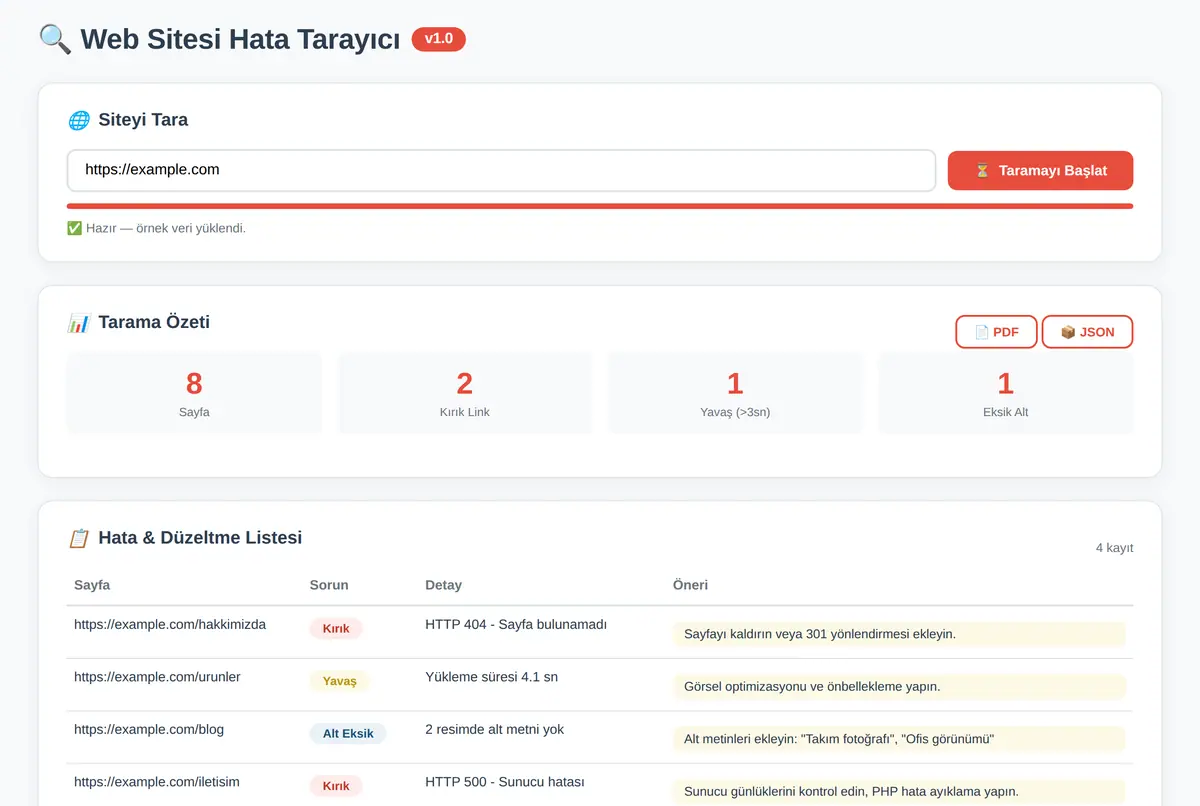
Task: Click the https://example.com/hakkimizda cell
Action: pyautogui.click(x=170, y=624)
